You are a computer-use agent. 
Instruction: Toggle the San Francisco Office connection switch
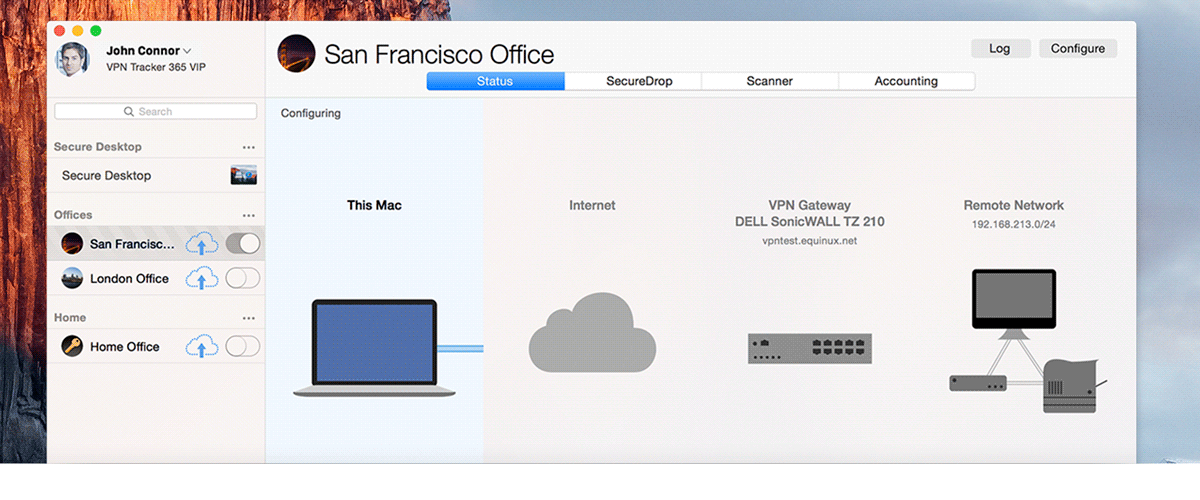[x=243, y=244]
